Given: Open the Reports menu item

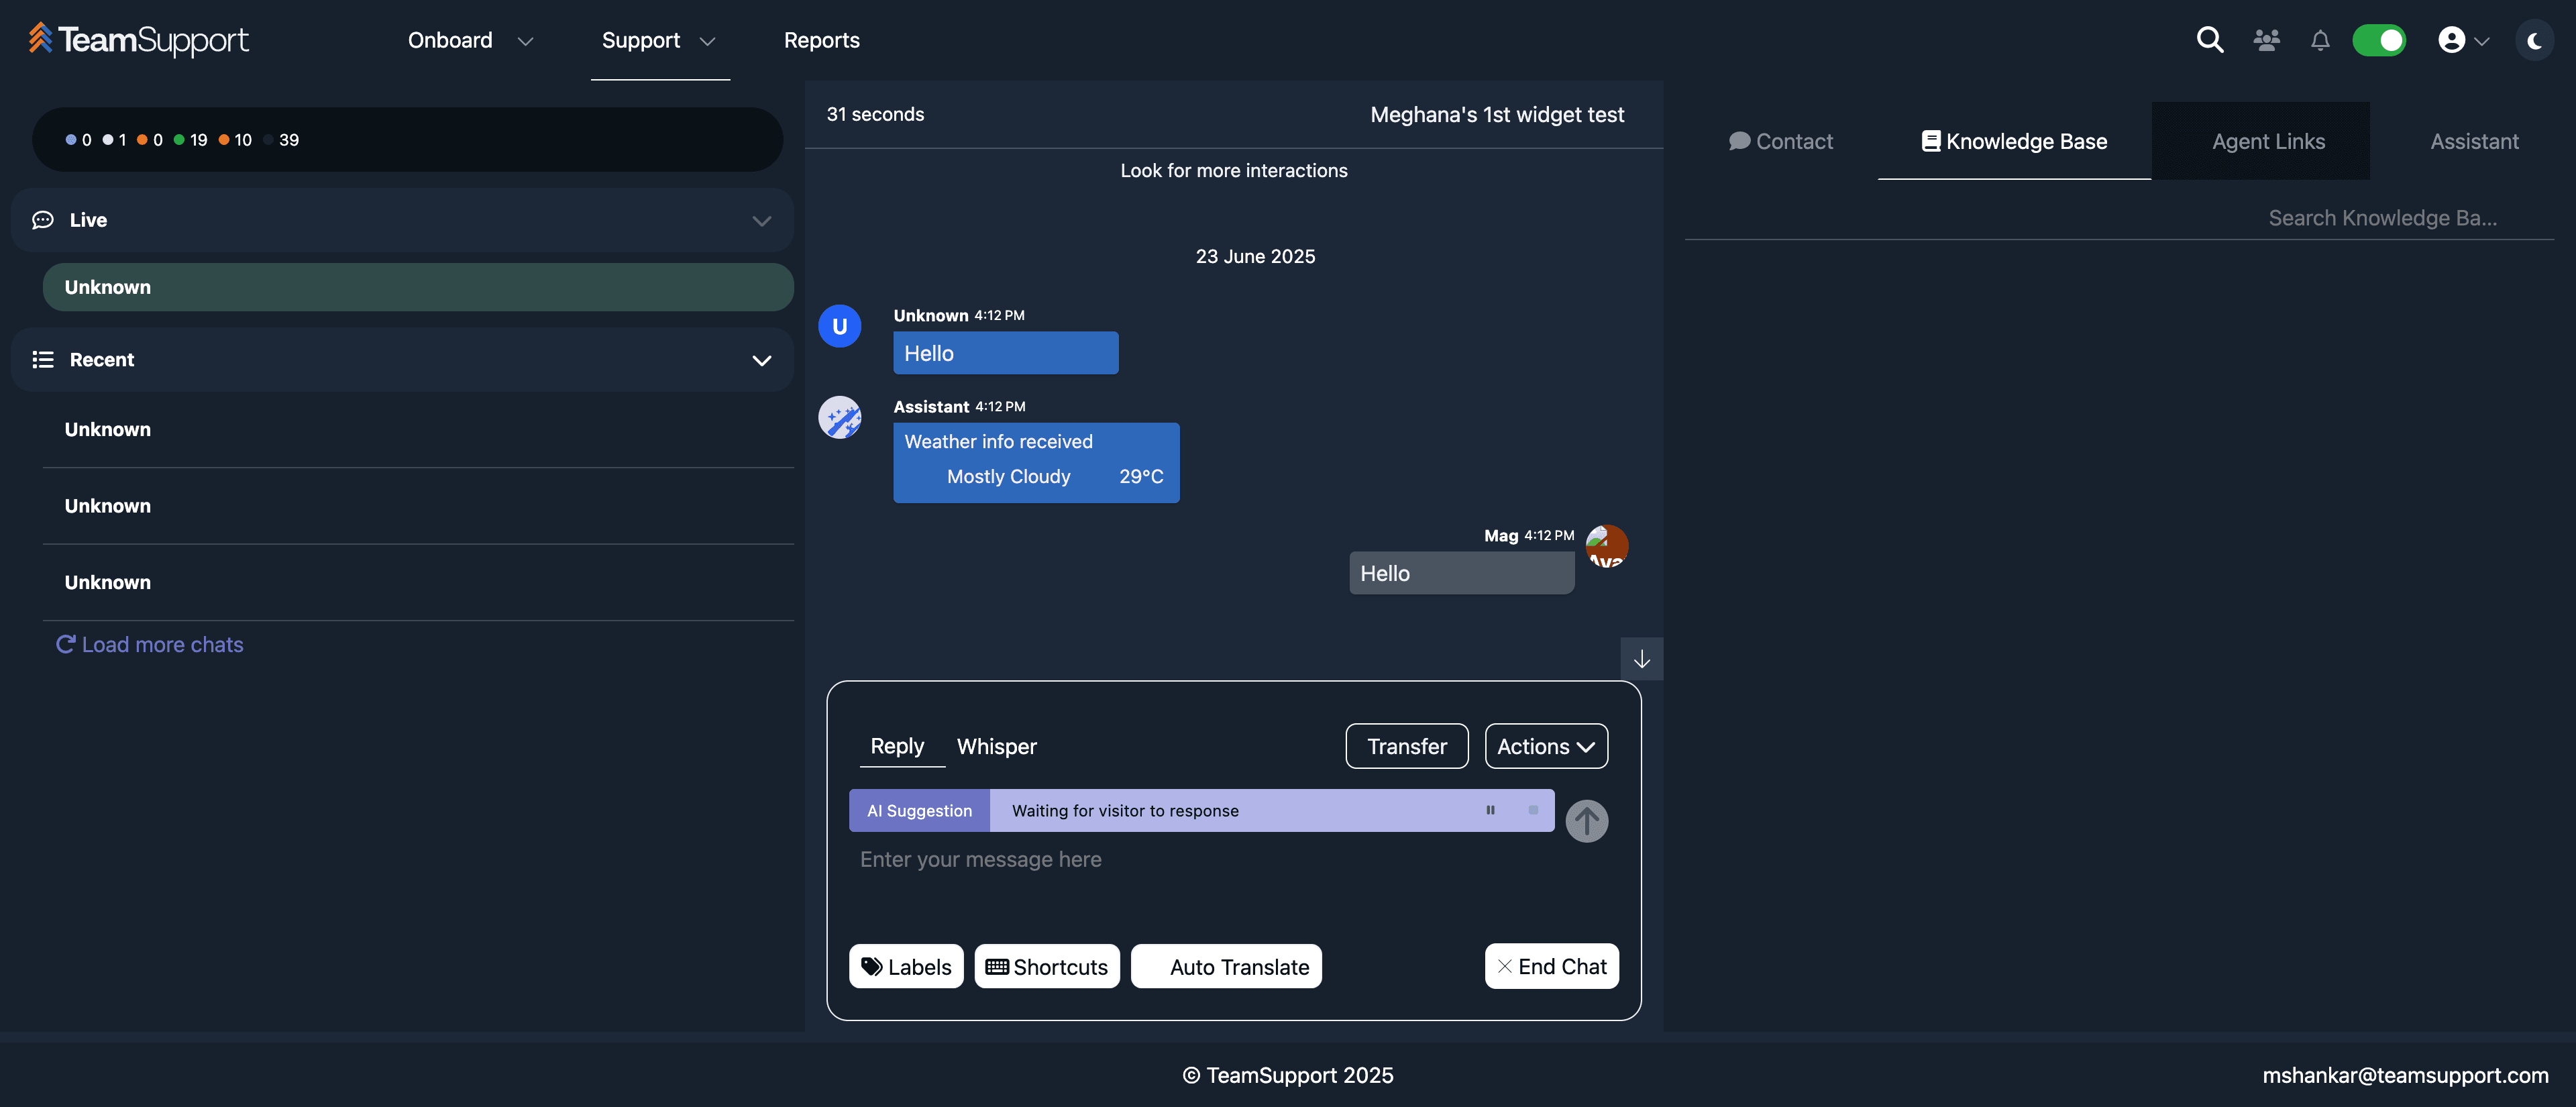Looking at the screenshot, I should pos(821,40).
